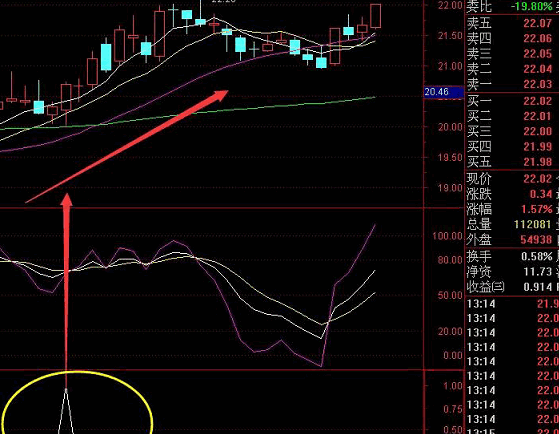Click the 100.00 indicator axis label
The width and height of the screenshot is (559, 434).
(x=447, y=236)
